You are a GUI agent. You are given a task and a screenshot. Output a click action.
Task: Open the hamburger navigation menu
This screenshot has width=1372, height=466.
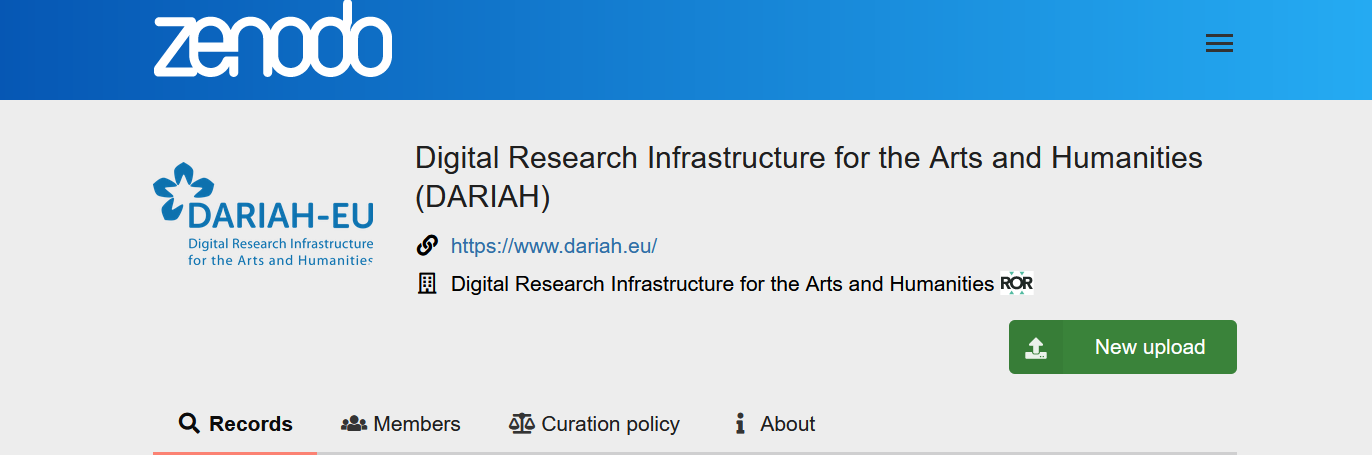1219,43
